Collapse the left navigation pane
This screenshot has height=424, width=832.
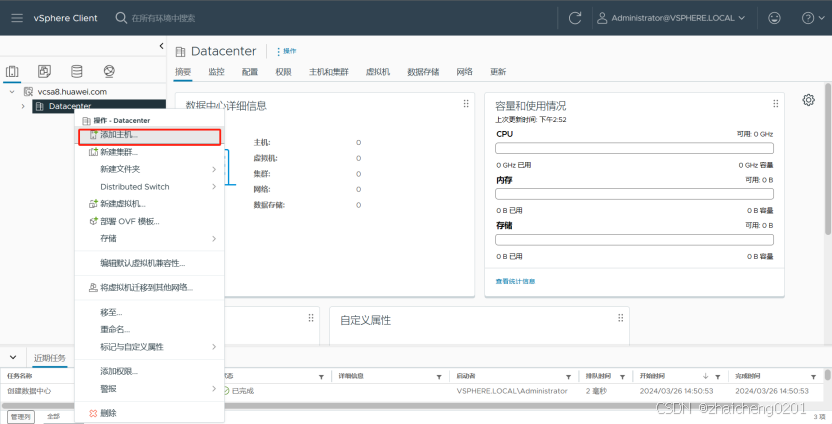coord(161,46)
